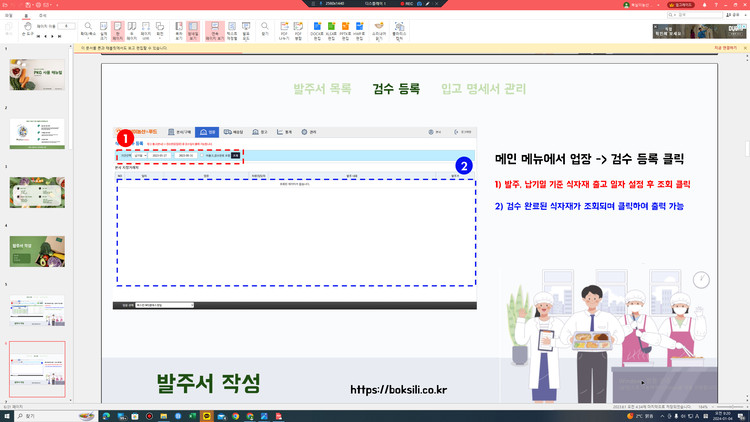Go to the first page
The height and width of the screenshot is (422, 750).
tap(38, 36)
